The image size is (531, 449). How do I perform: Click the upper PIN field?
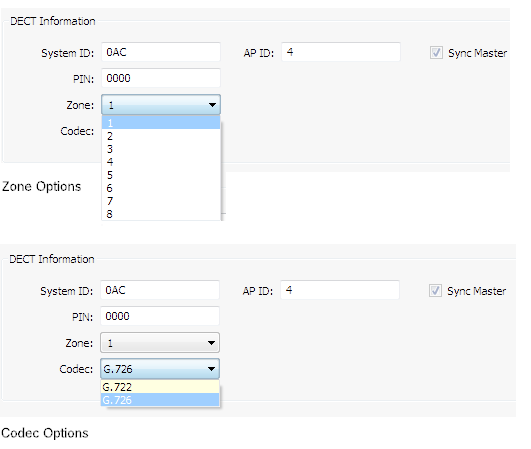[161, 78]
